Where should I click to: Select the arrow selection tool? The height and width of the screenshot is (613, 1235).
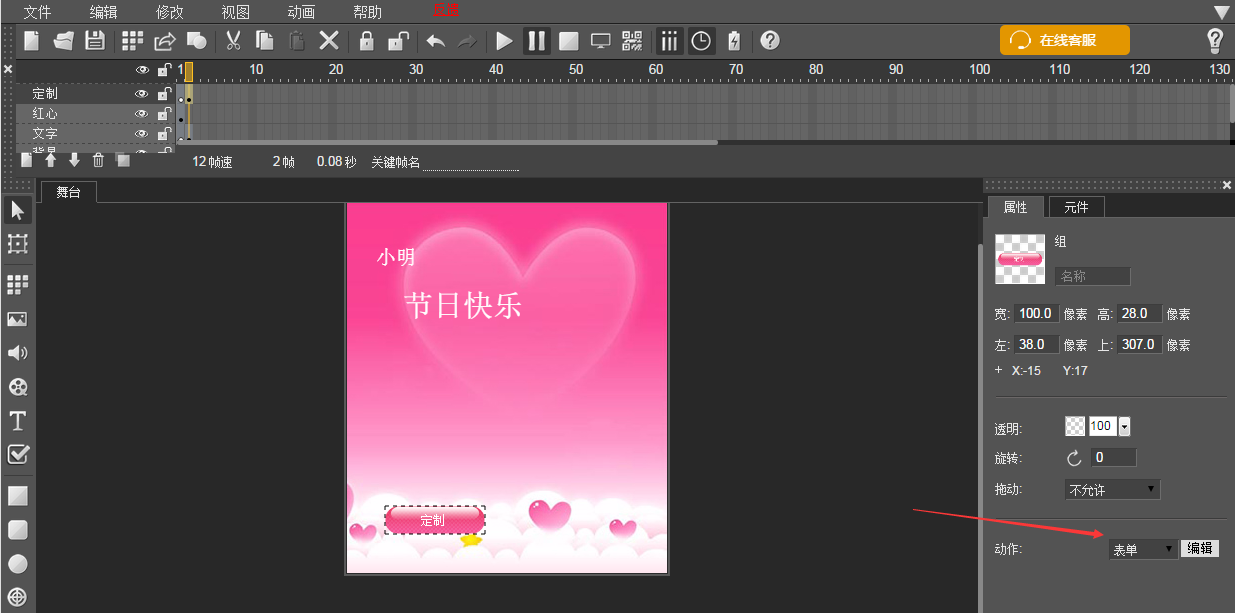click(x=17, y=210)
